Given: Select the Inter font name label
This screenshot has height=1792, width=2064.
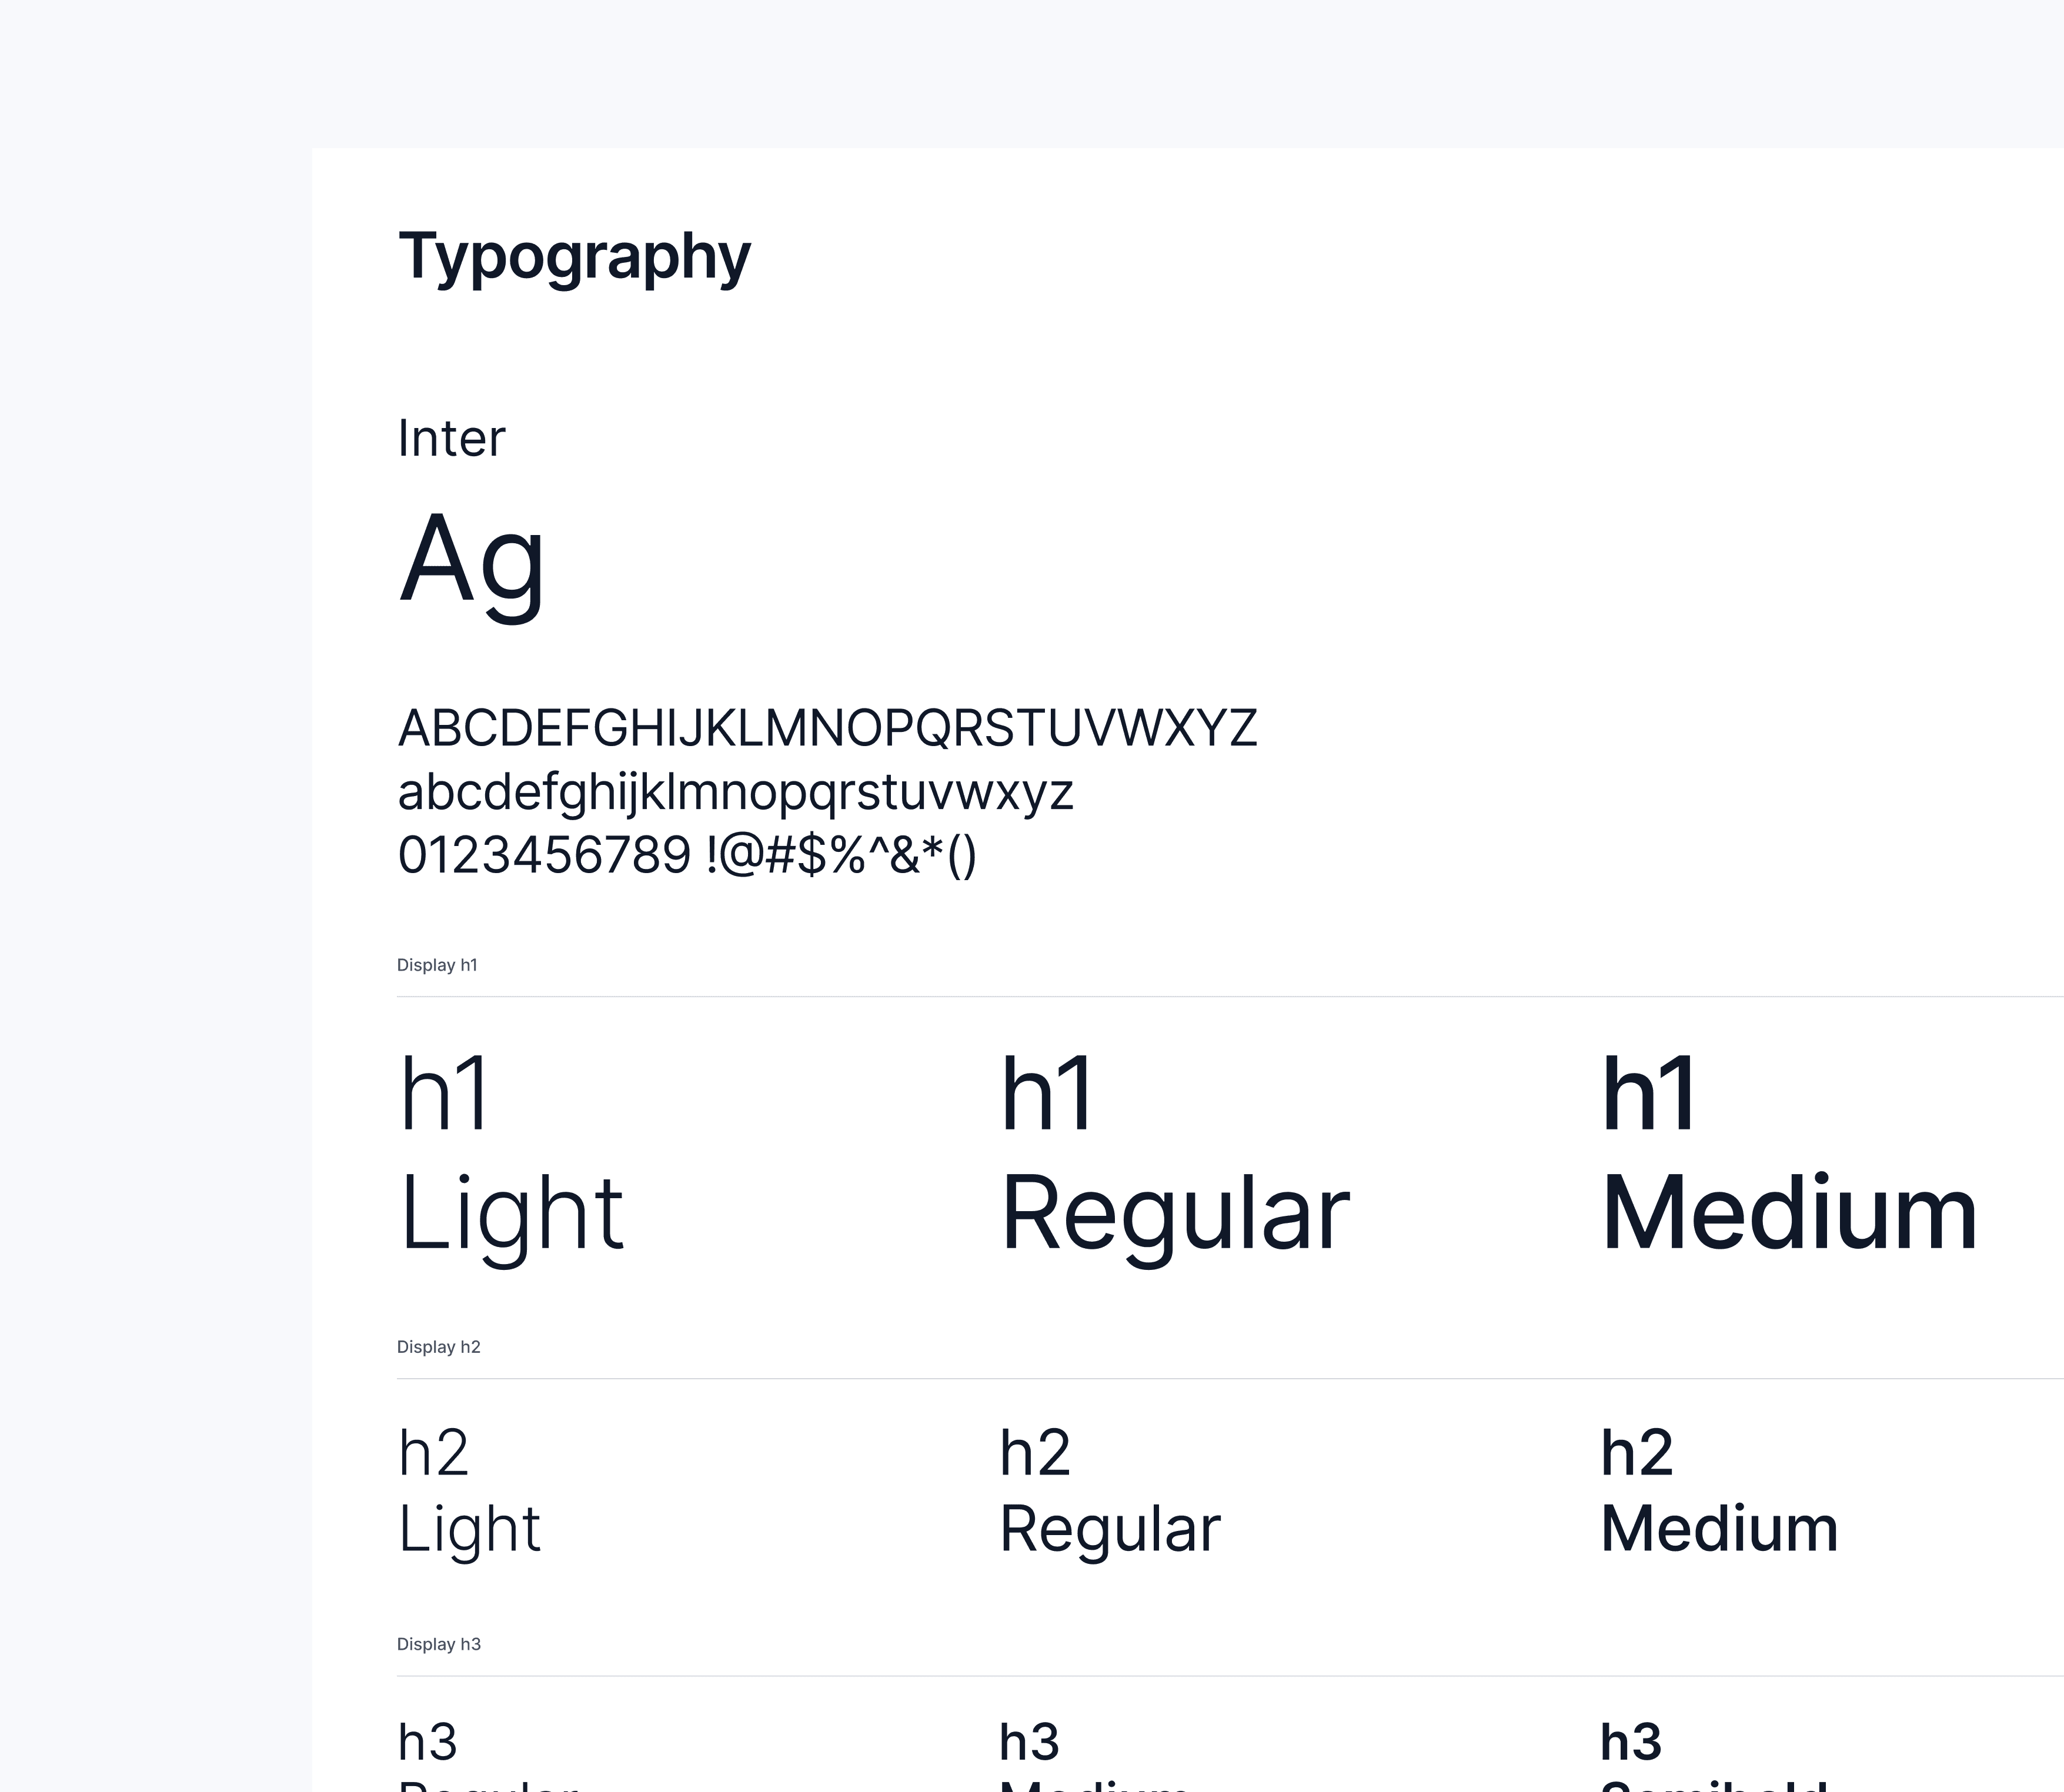Looking at the screenshot, I should pyautogui.click(x=451, y=438).
